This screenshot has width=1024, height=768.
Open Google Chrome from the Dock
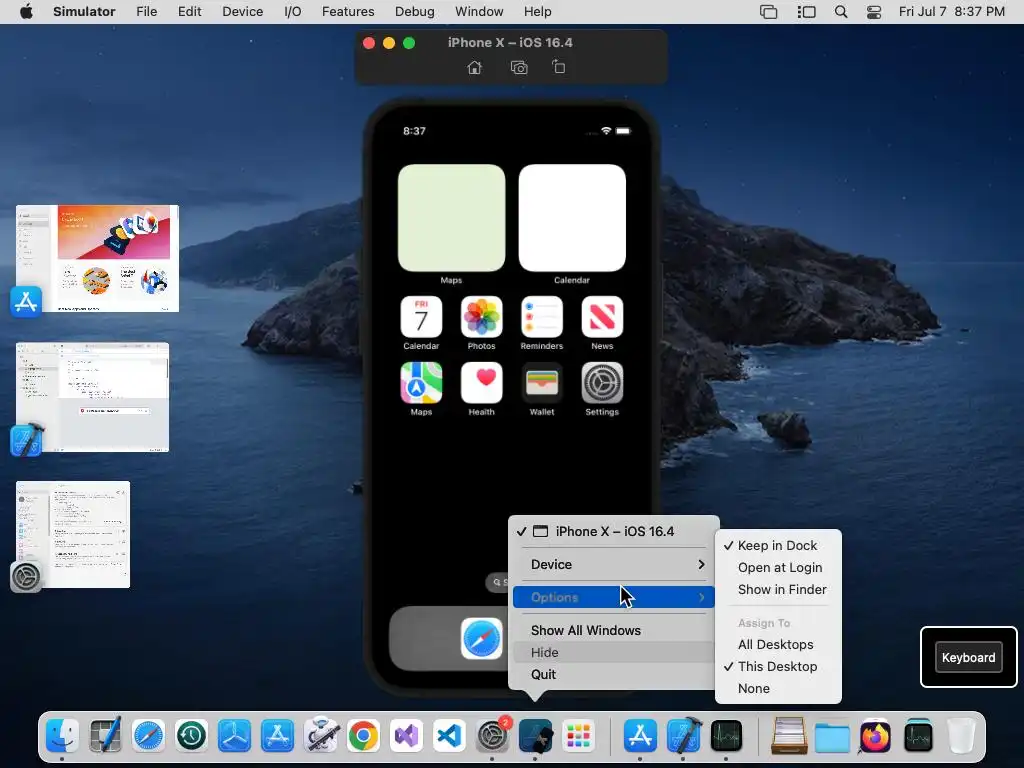click(363, 736)
